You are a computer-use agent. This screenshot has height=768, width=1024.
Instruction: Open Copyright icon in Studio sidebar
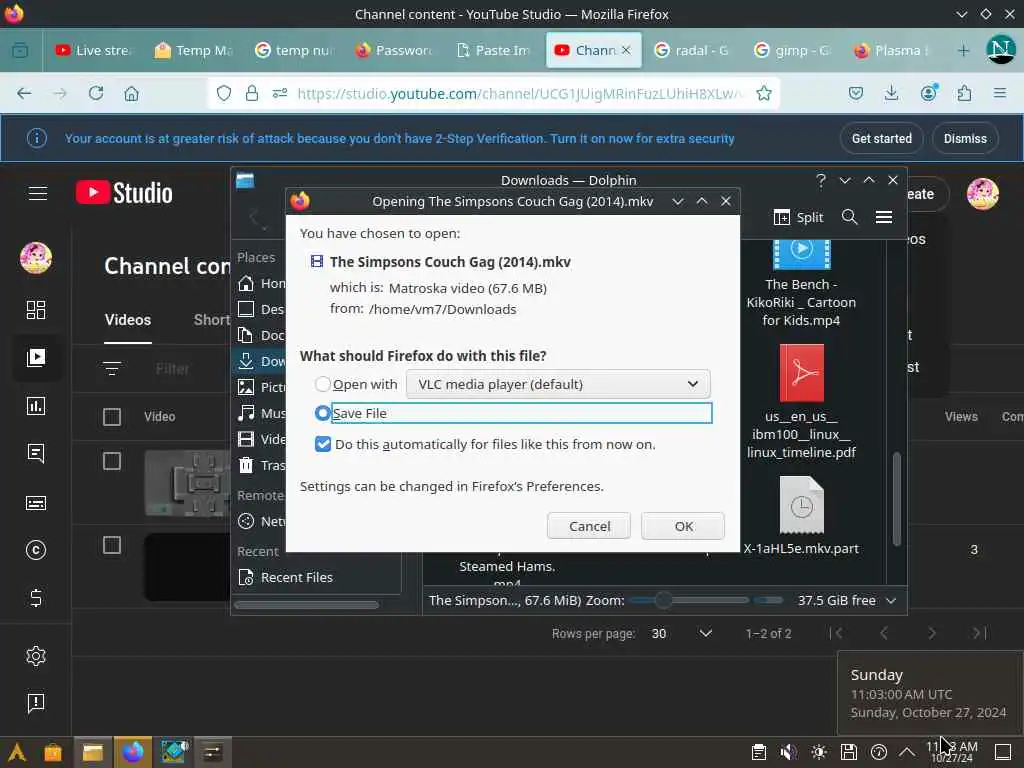(36, 550)
